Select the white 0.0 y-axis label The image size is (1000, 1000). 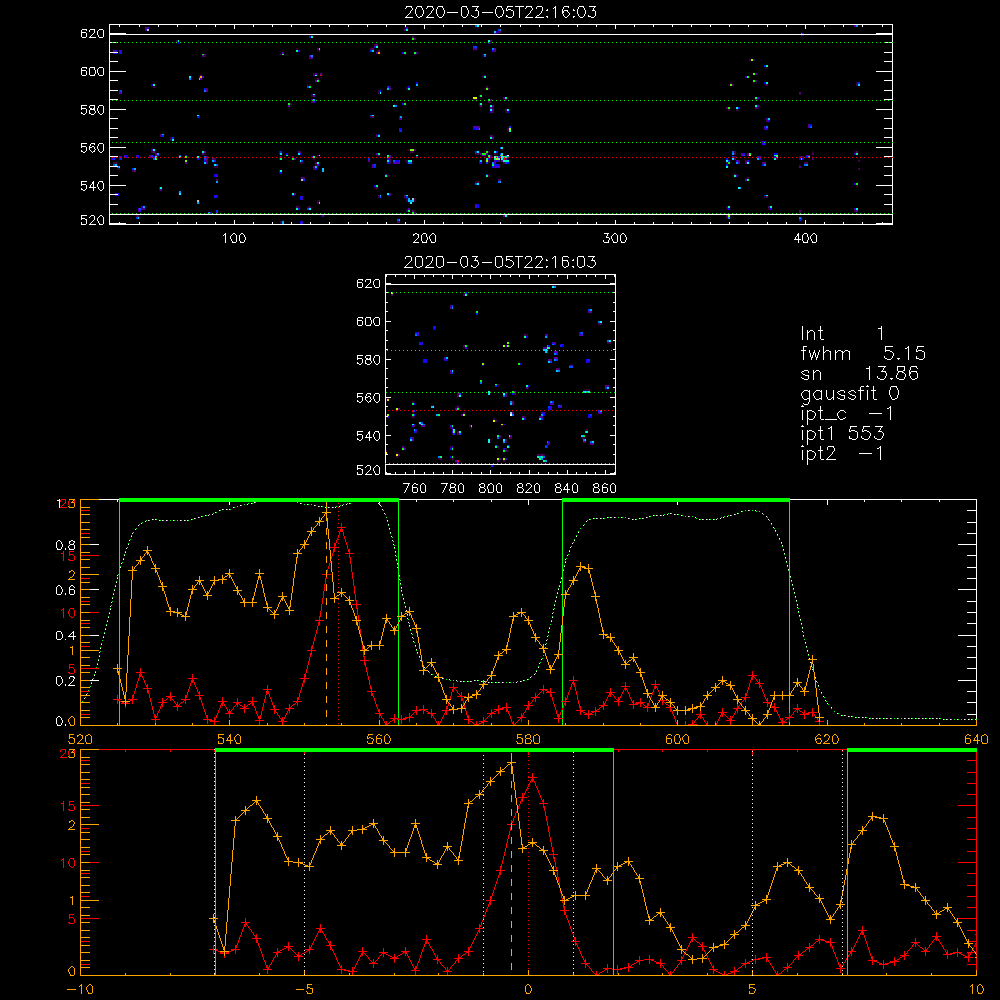(x=66, y=722)
